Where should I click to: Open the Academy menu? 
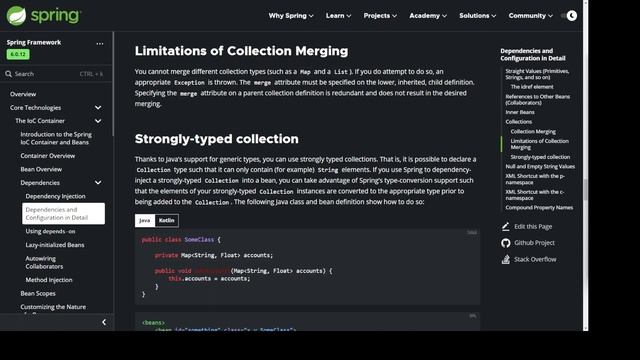[428, 16]
